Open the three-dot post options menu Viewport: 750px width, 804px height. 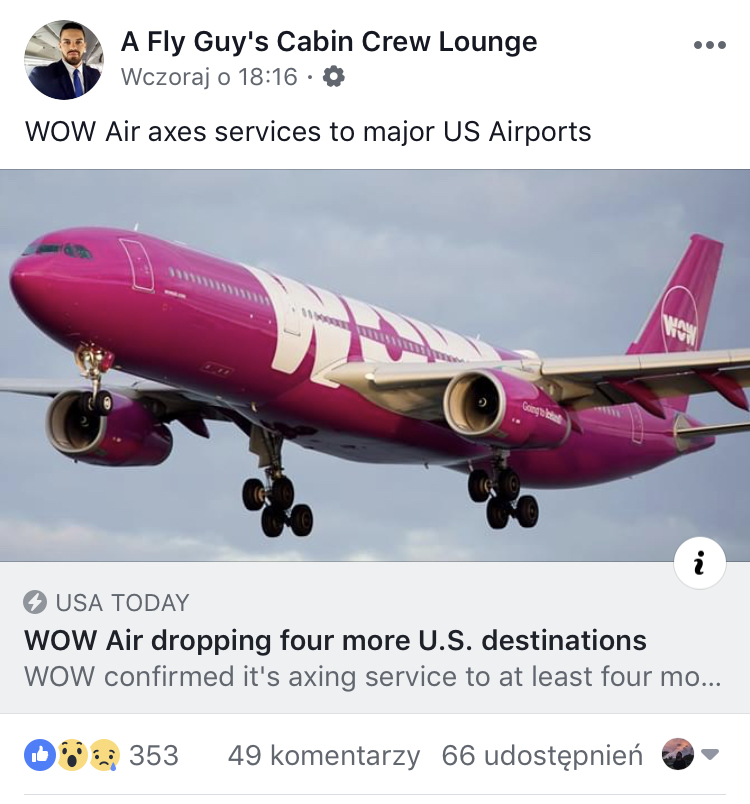click(x=710, y=45)
